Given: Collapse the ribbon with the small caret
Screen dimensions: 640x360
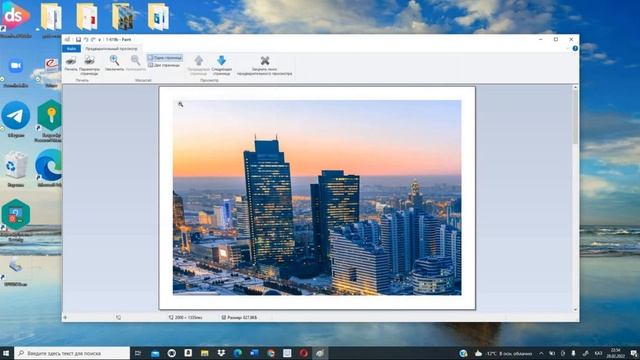Looking at the screenshot, I should (568, 49).
